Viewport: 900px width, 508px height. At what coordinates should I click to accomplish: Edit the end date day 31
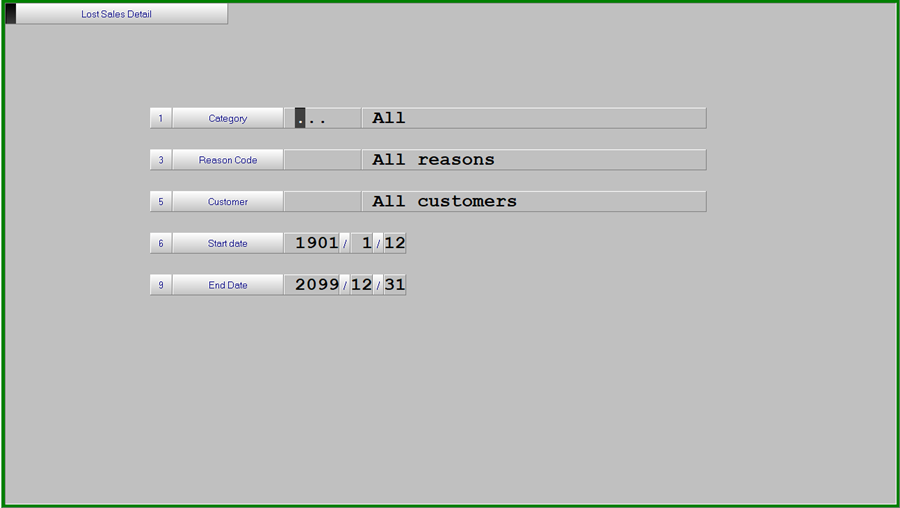click(395, 285)
